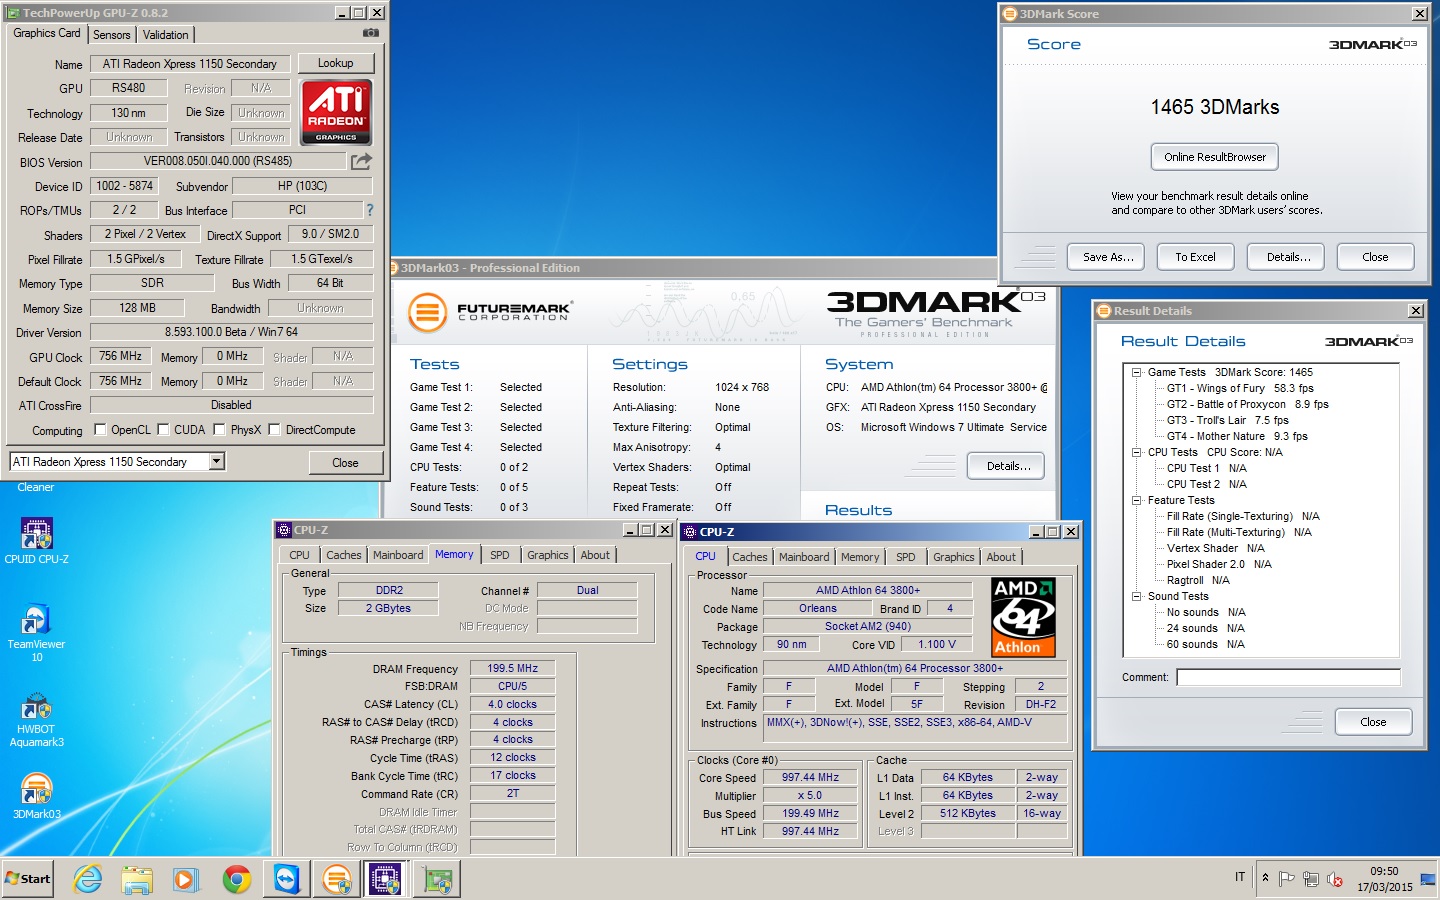The height and width of the screenshot is (900, 1440).
Task: Toggle the CUDA checkbox
Action: pos(164,430)
